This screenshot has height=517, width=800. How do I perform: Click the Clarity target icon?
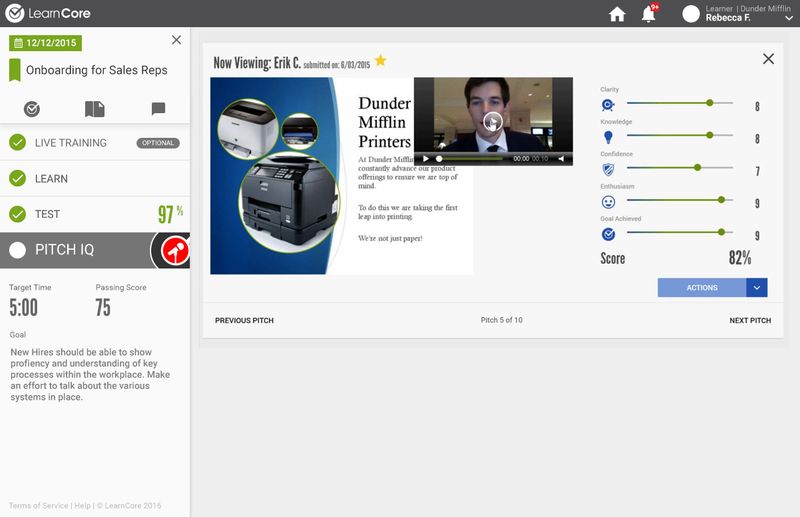pyautogui.click(x=608, y=105)
